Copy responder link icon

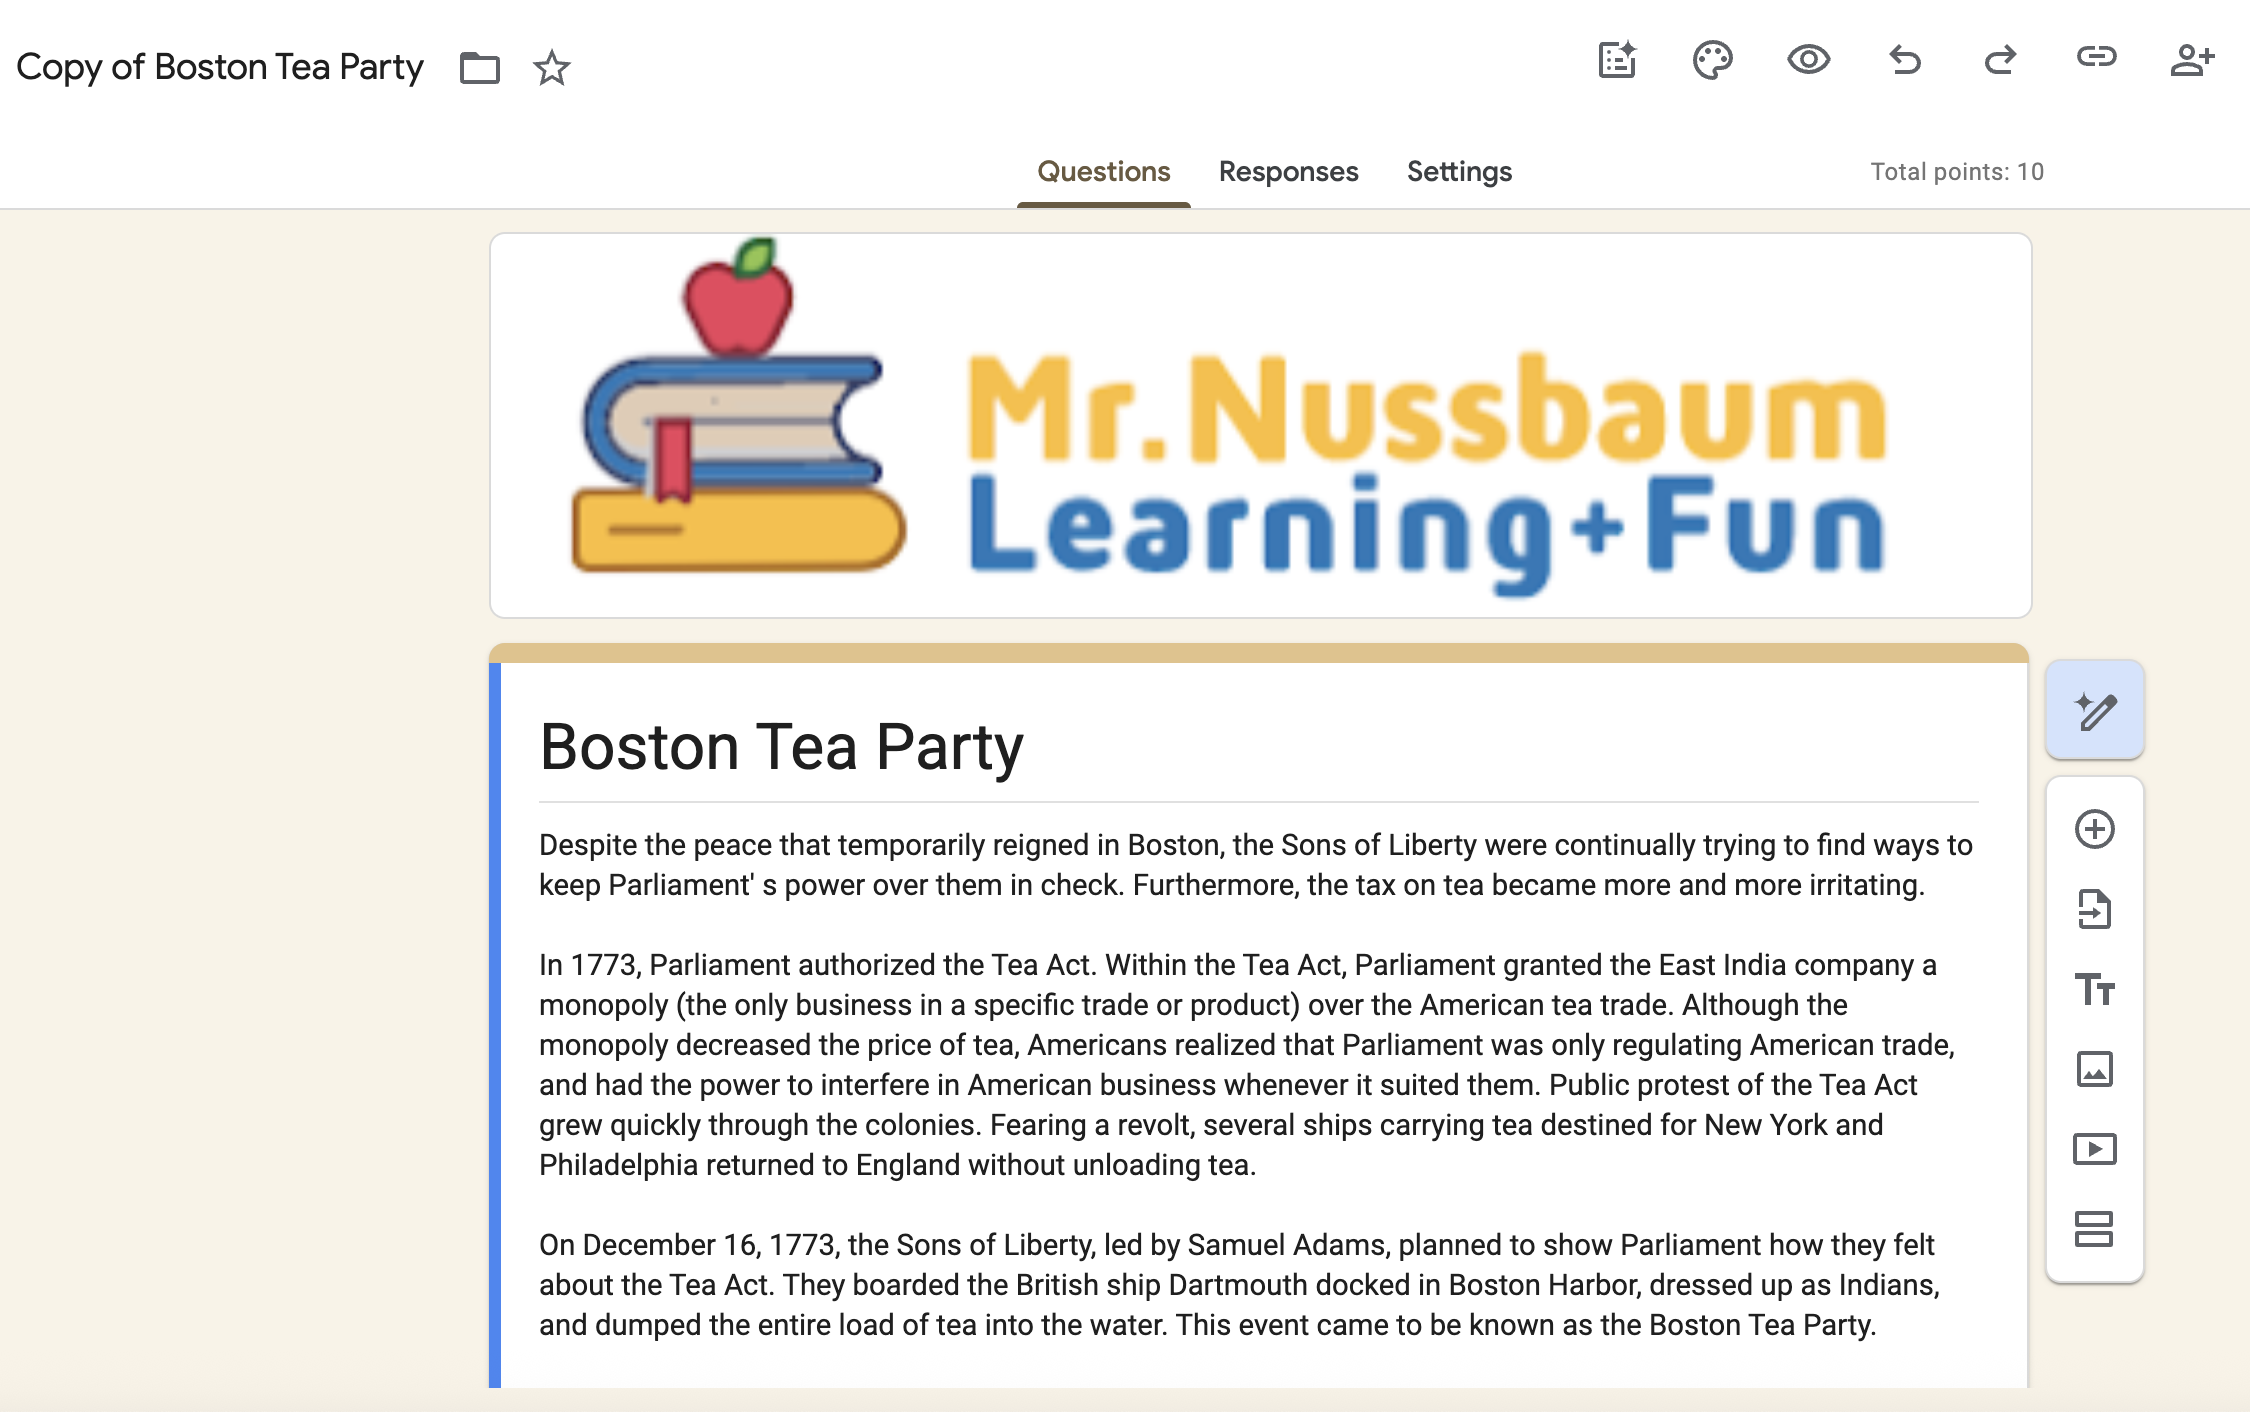click(2096, 57)
